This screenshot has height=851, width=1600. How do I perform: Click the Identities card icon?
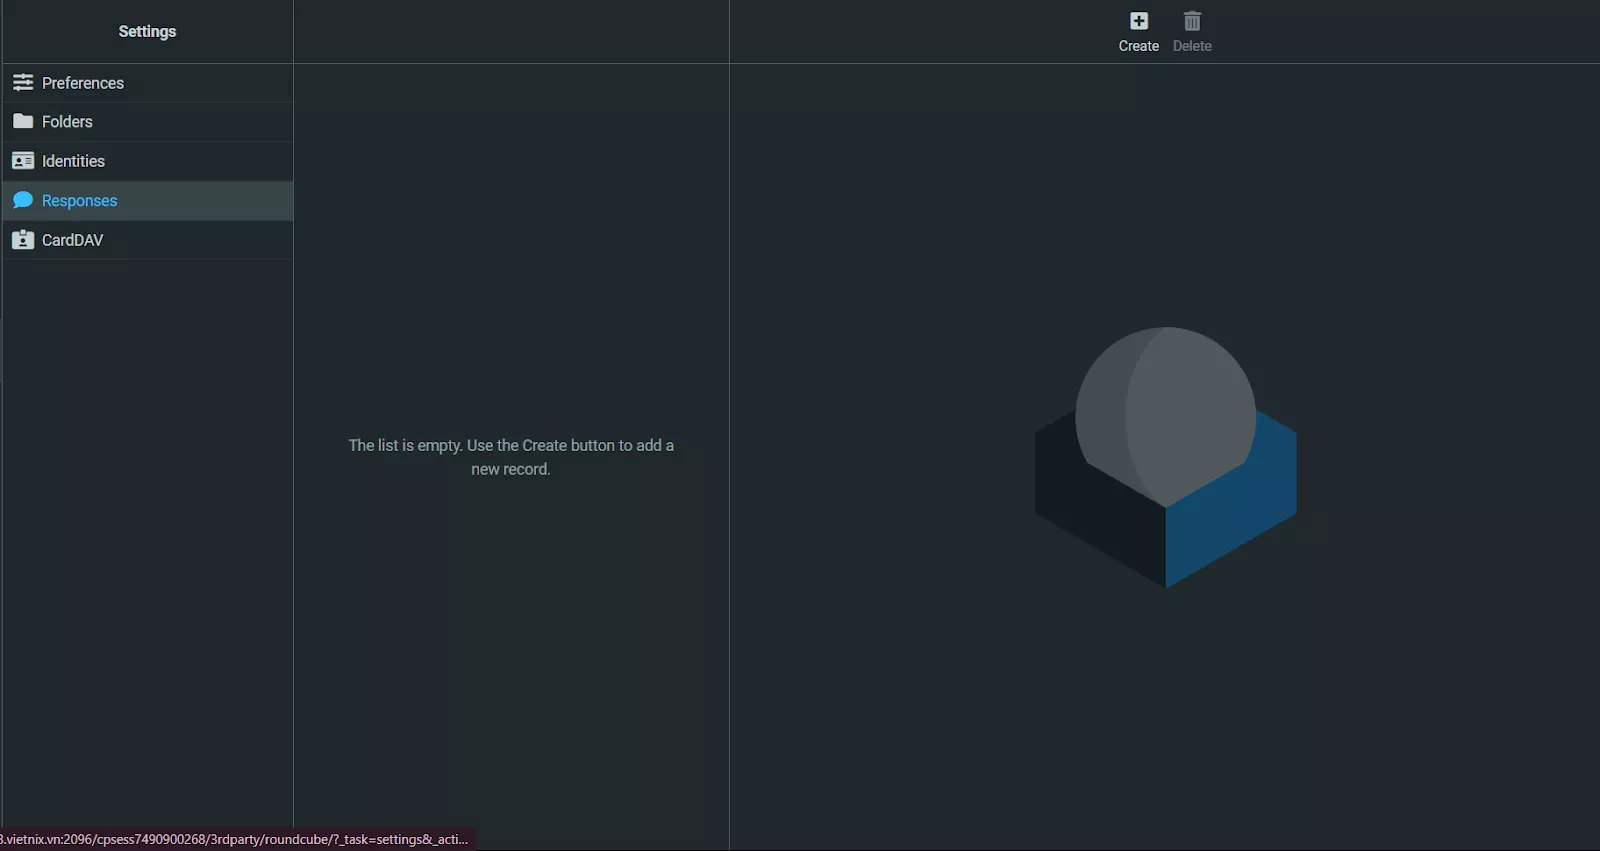point(23,161)
